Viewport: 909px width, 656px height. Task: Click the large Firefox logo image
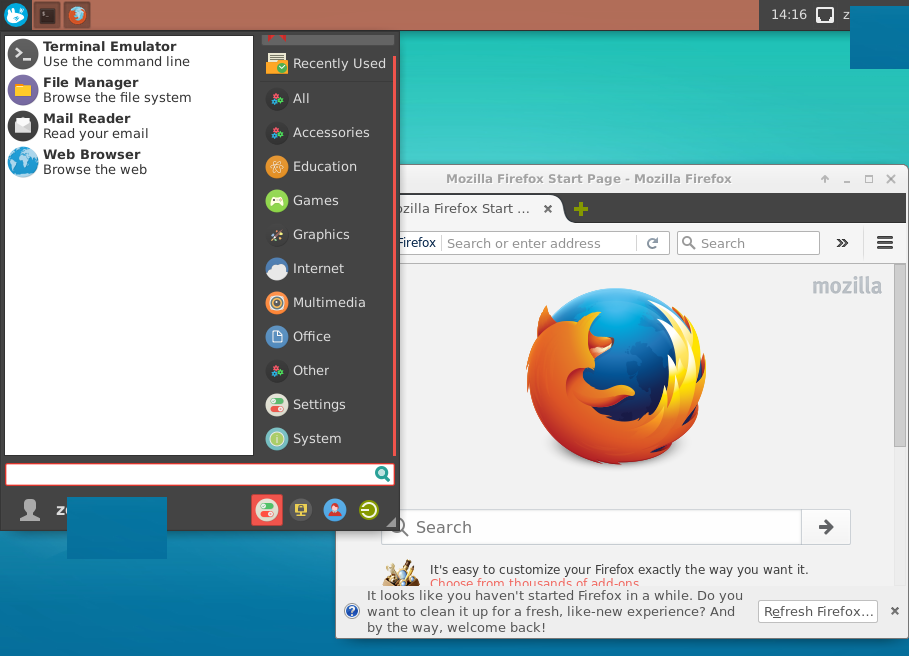click(x=616, y=376)
